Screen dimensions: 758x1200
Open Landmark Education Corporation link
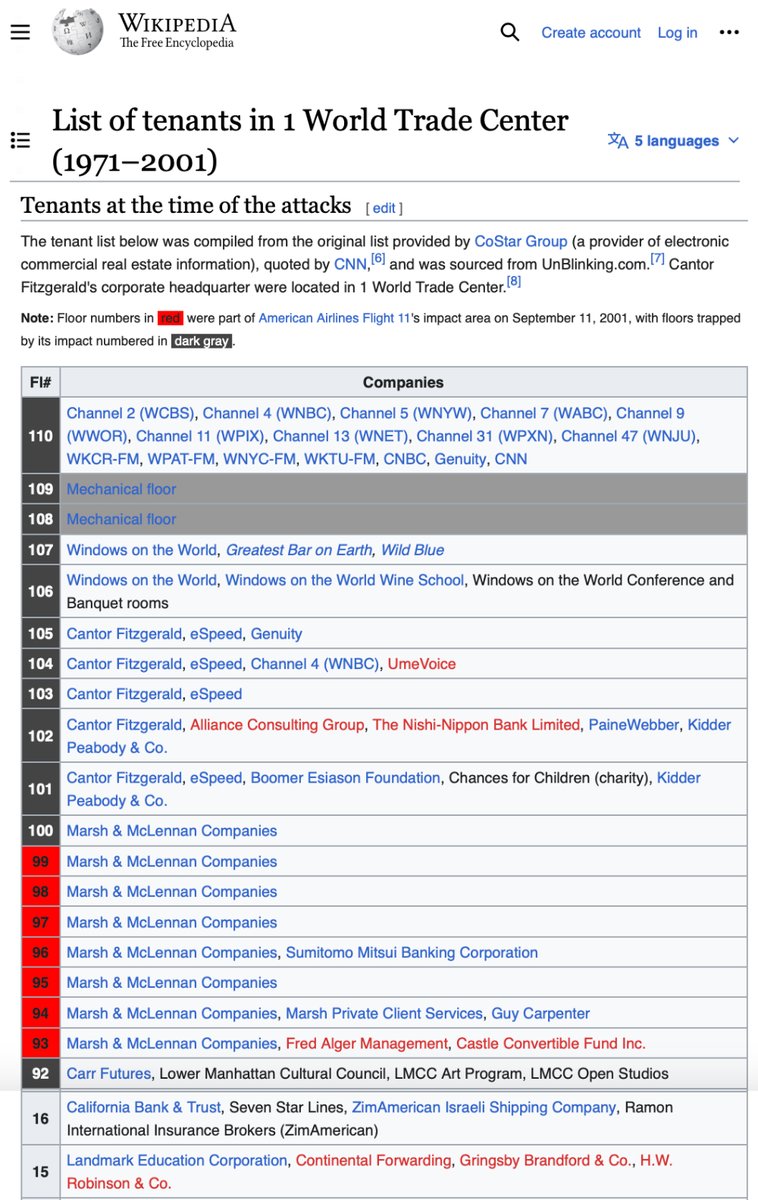pos(177,1161)
